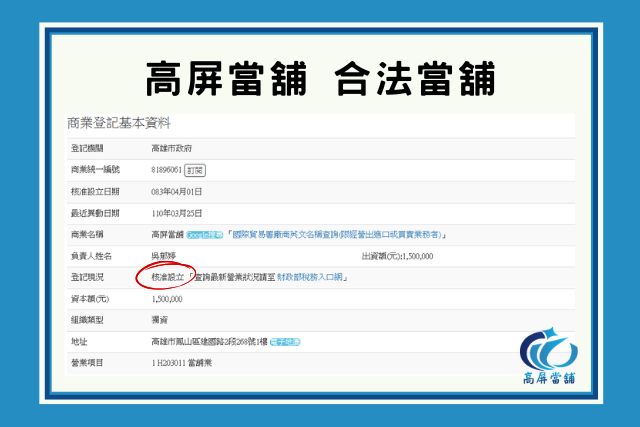Open the Google search badge after 高屏當舖
Image resolution: width=640 pixels, height=427 pixels.
click(204, 235)
